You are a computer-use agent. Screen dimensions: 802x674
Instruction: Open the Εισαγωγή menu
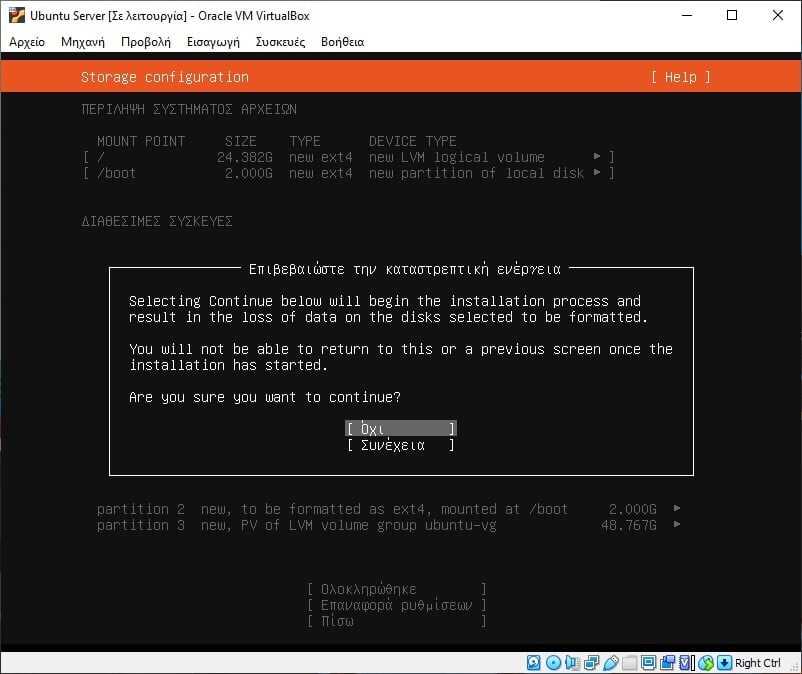pos(213,42)
